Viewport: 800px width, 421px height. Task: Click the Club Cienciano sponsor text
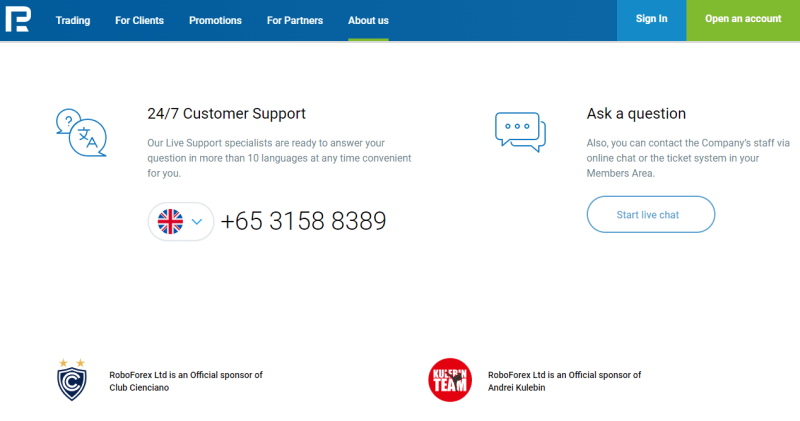tap(186, 381)
